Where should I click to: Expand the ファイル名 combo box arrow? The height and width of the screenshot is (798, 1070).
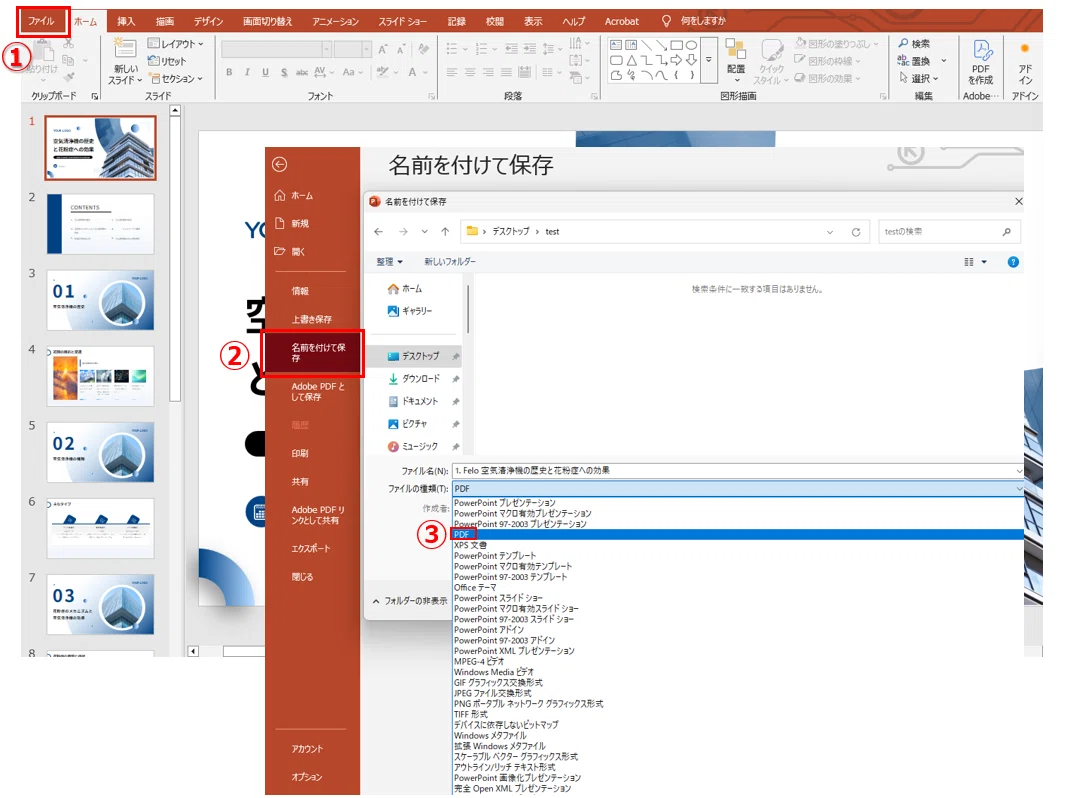coord(1019,471)
